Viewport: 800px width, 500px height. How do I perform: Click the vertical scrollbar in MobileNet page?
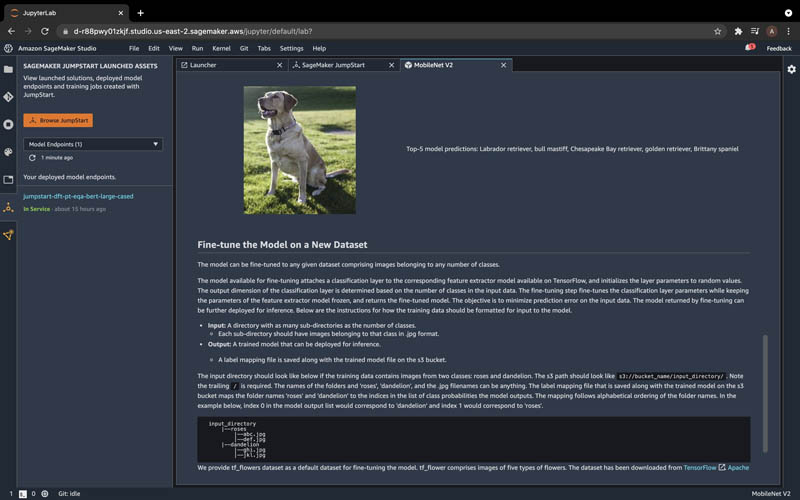(x=765, y=393)
